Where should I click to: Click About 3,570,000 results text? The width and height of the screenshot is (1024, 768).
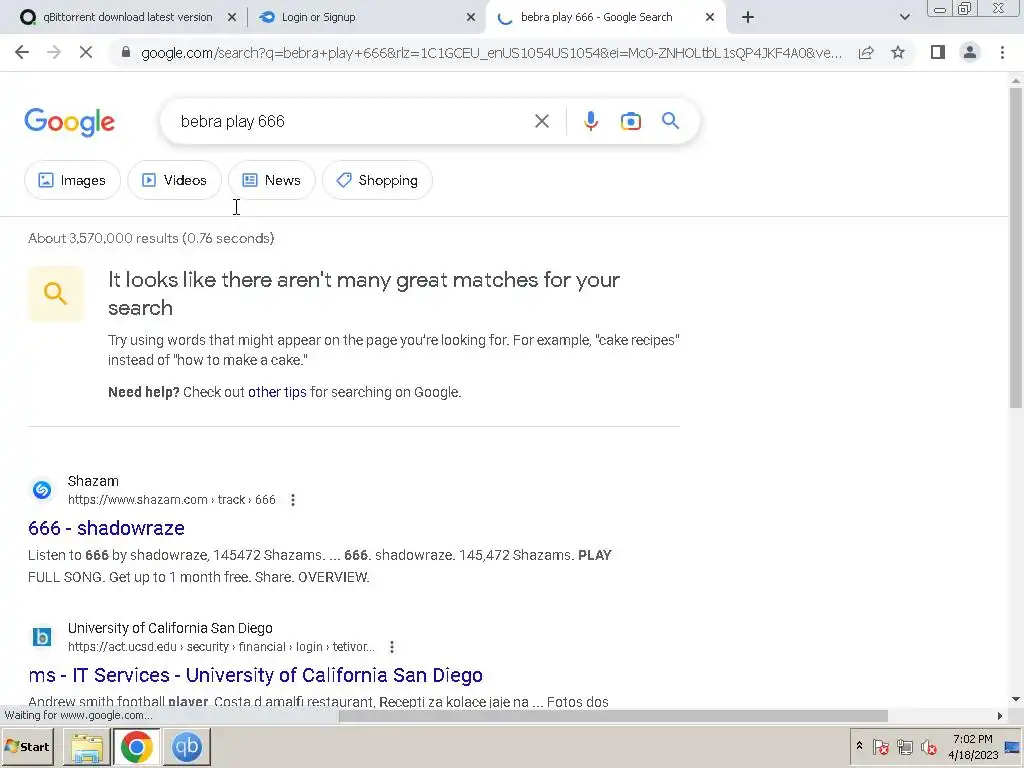pos(151,238)
